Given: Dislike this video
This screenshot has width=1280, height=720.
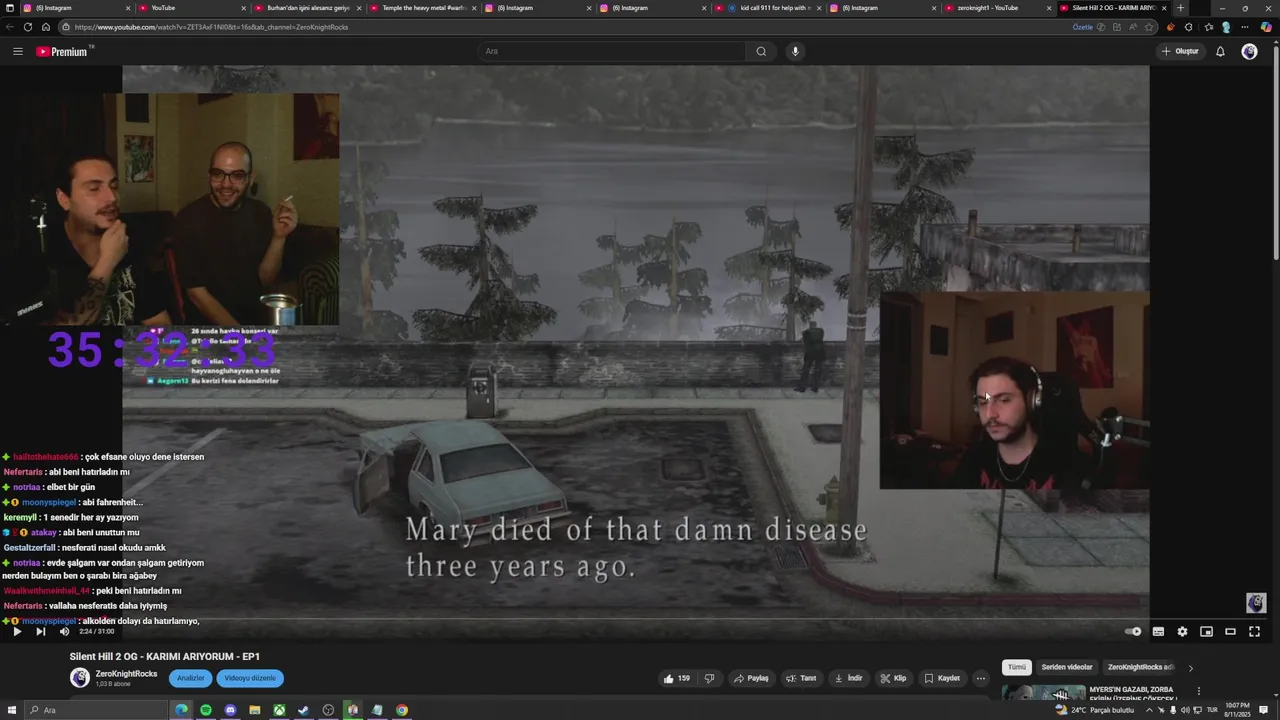Looking at the screenshot, I should (x=709, y=678).
